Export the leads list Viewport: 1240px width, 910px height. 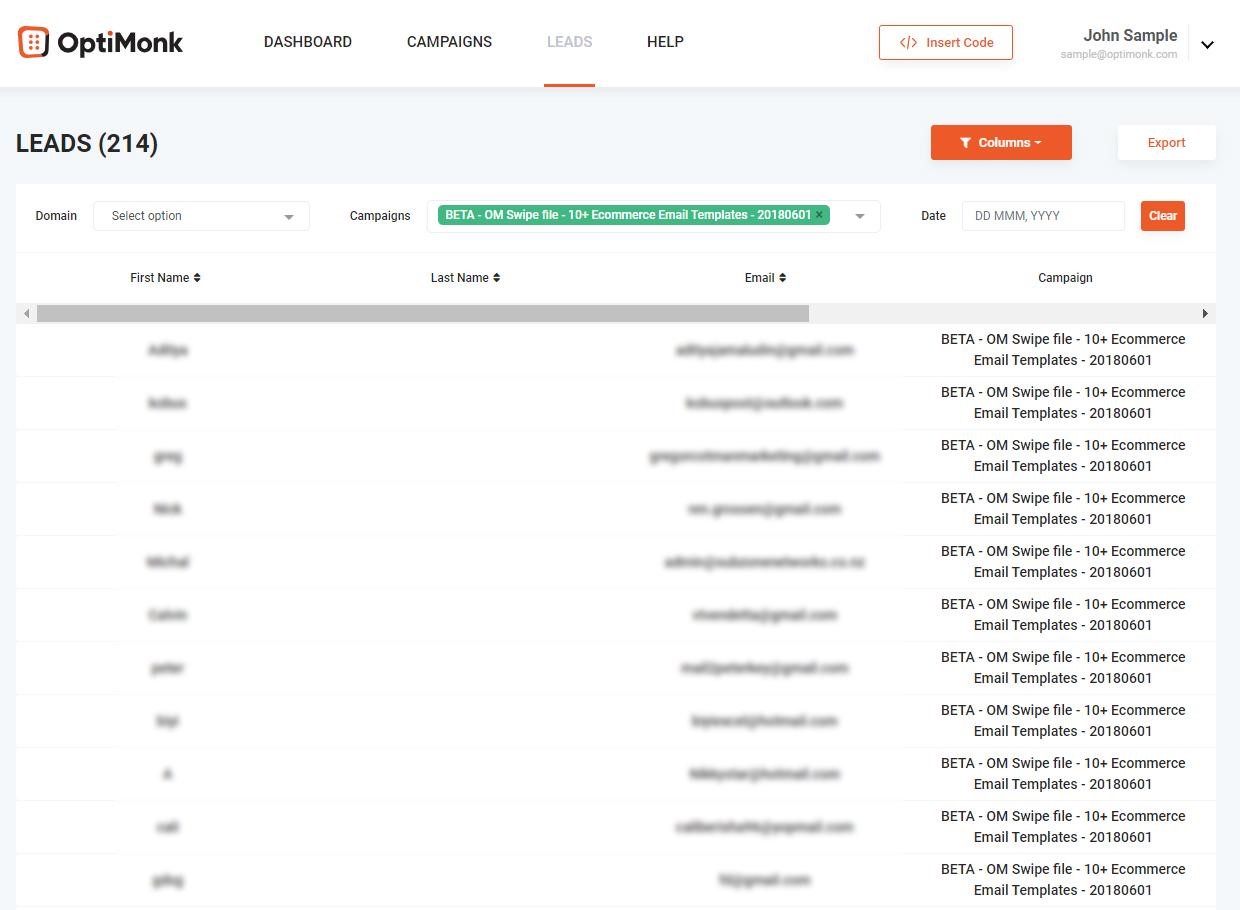click(x=1166, y=143)
